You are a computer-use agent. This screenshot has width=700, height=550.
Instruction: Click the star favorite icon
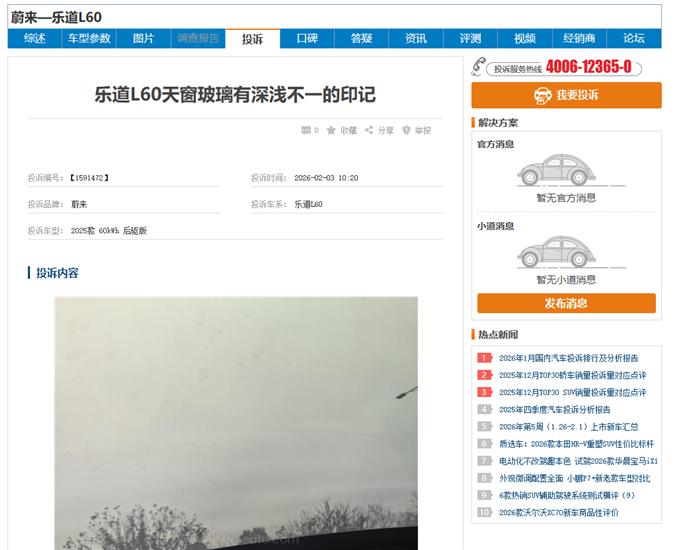pyautogui.click(x=331, y=130)
